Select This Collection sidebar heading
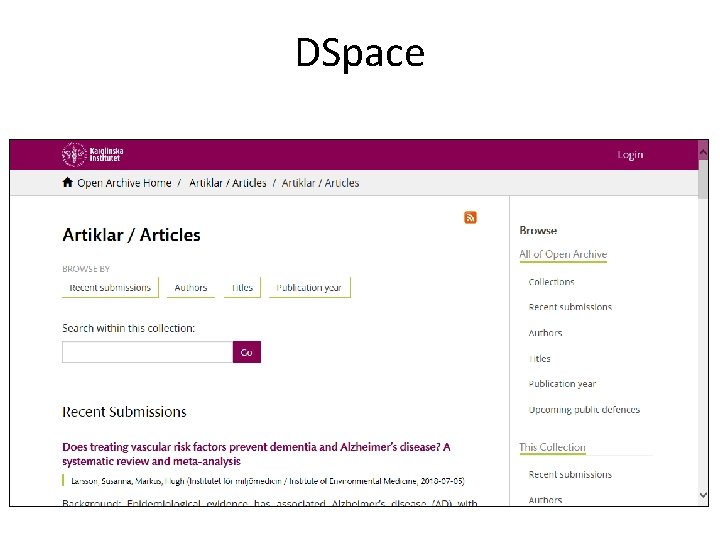The height and width of the screenshot is (540, 720). click(552, 447)
